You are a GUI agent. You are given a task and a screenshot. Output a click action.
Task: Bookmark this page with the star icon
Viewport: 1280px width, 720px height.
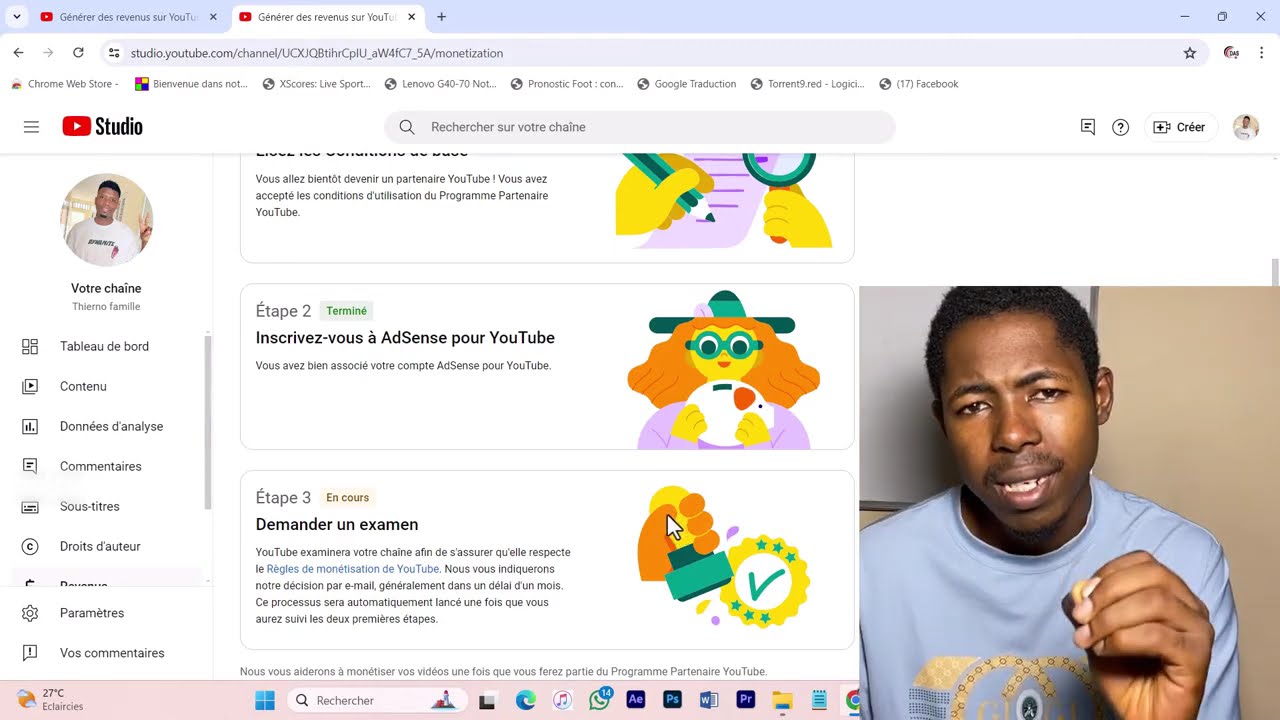(1190, 53)
